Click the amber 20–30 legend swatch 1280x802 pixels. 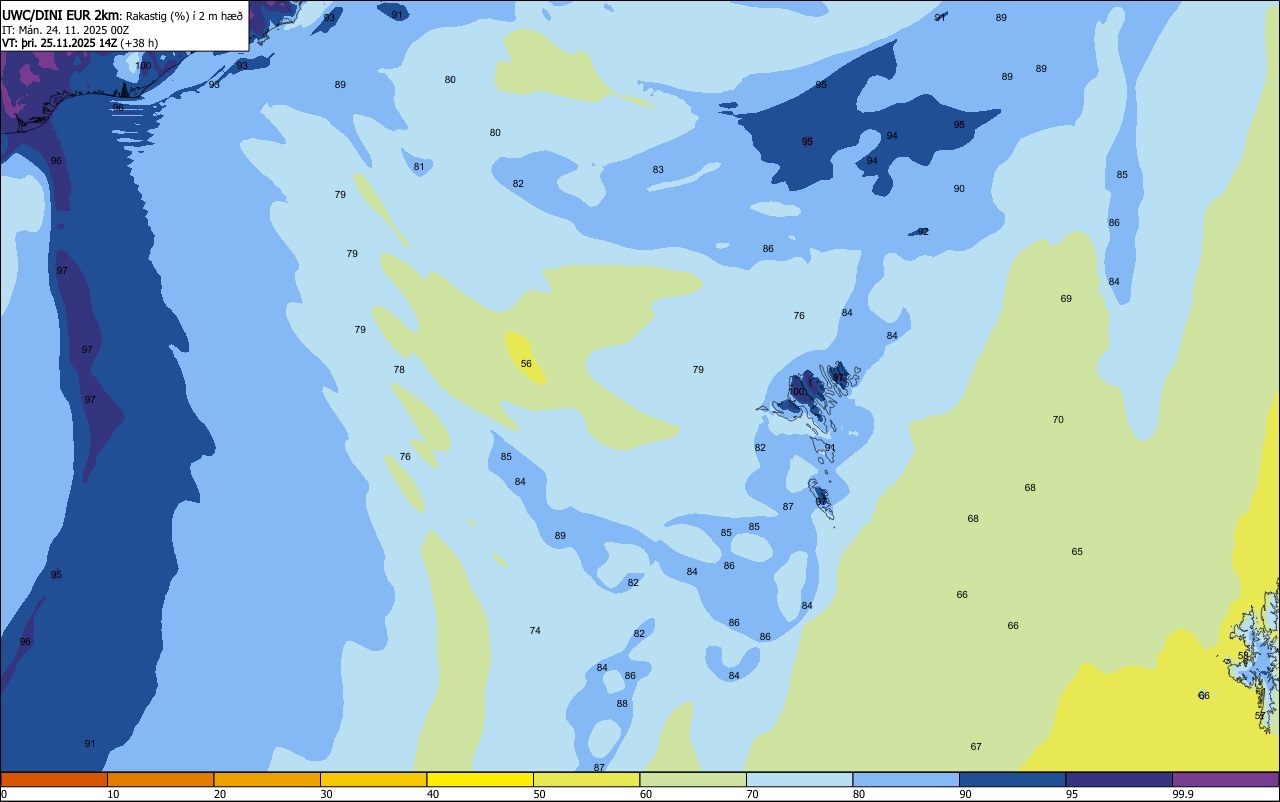coord(267,779)
